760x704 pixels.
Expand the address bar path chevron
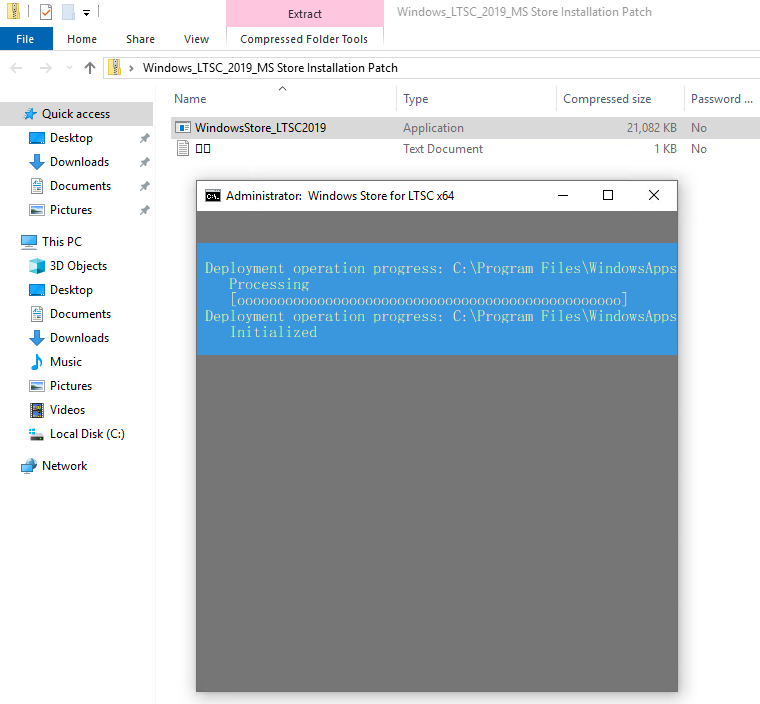(131, 68)
